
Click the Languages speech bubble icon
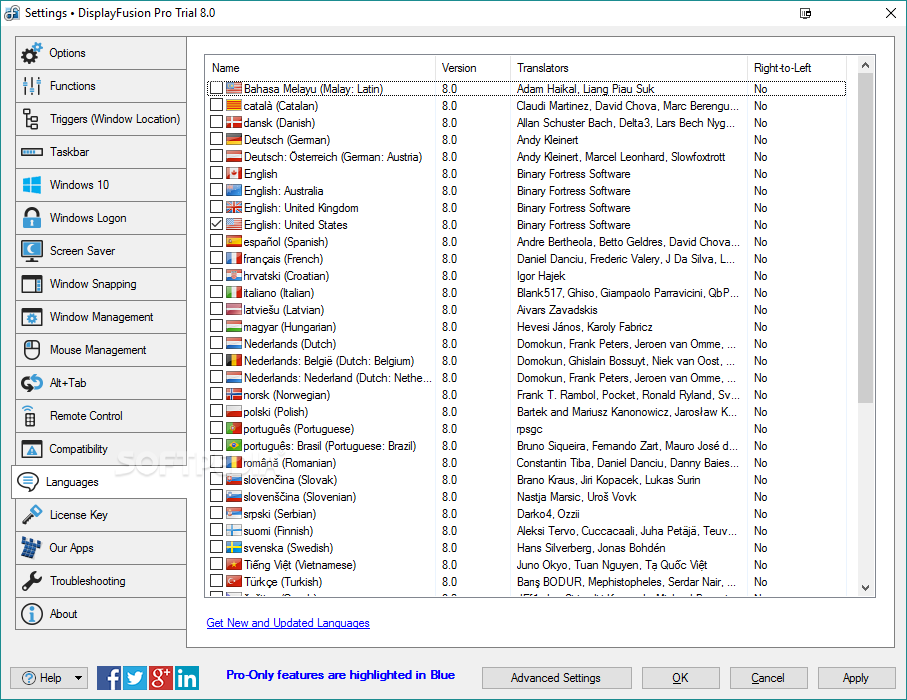pos(28,481)
